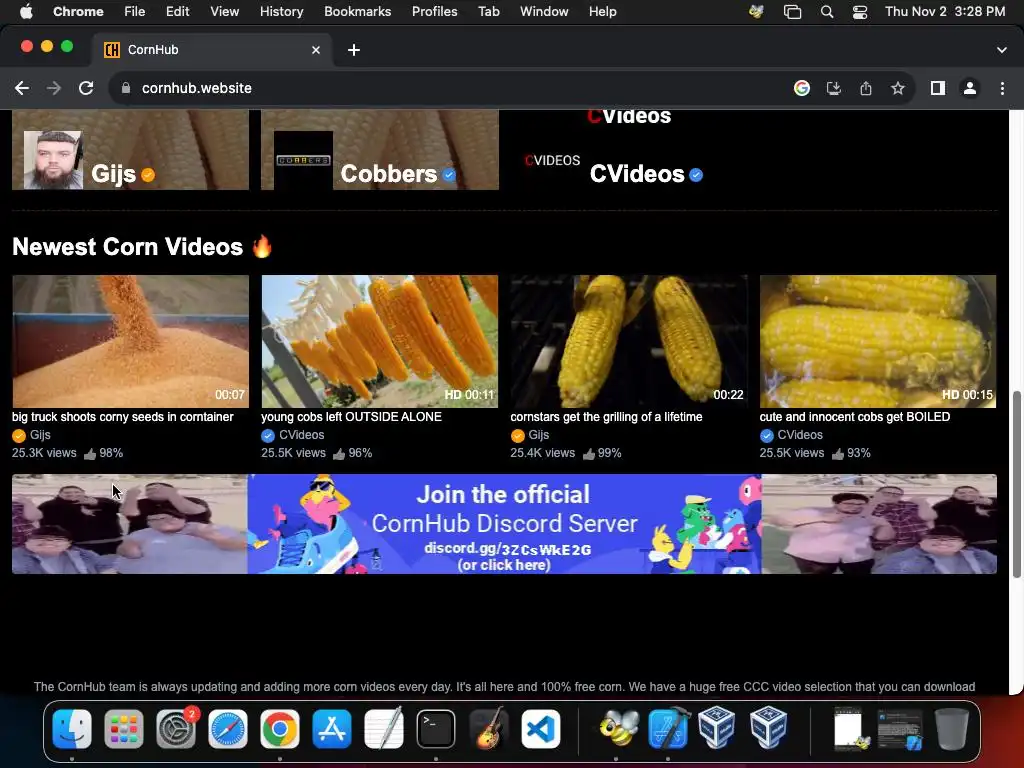Screen dimensions: 1024x768
Task: Click the bee icon in menu bar
Action: 756,12
